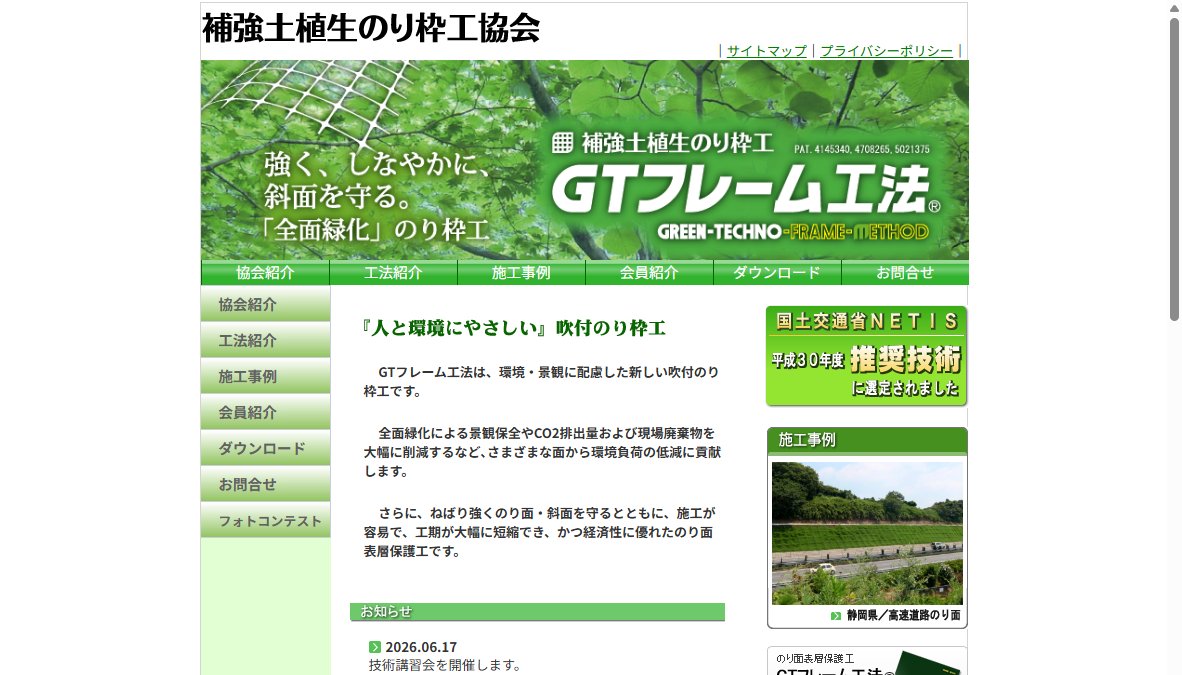Click the お知らせ section header
The image size is (1182, 675).
point(537,612)
